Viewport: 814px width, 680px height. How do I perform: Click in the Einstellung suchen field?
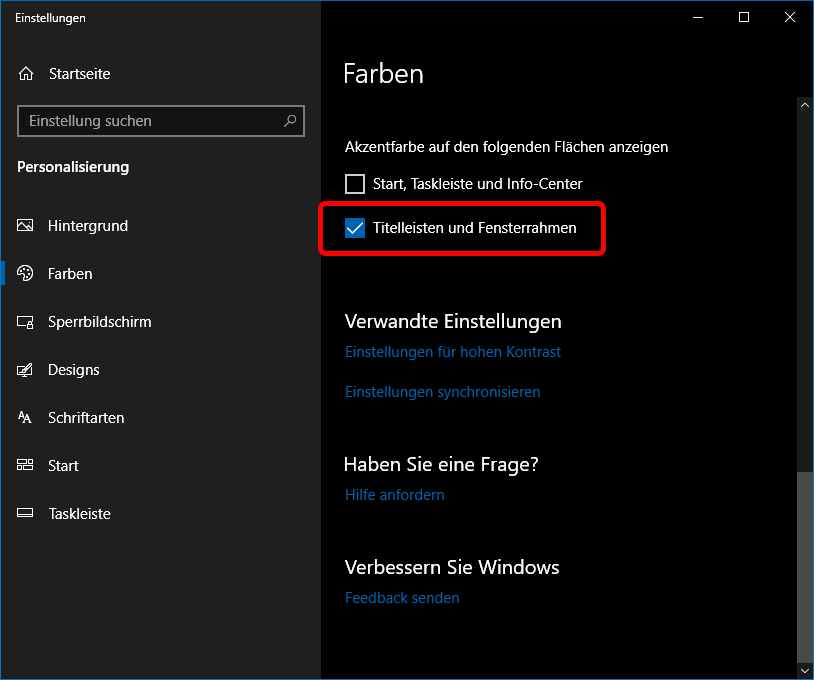coord(150,121)
